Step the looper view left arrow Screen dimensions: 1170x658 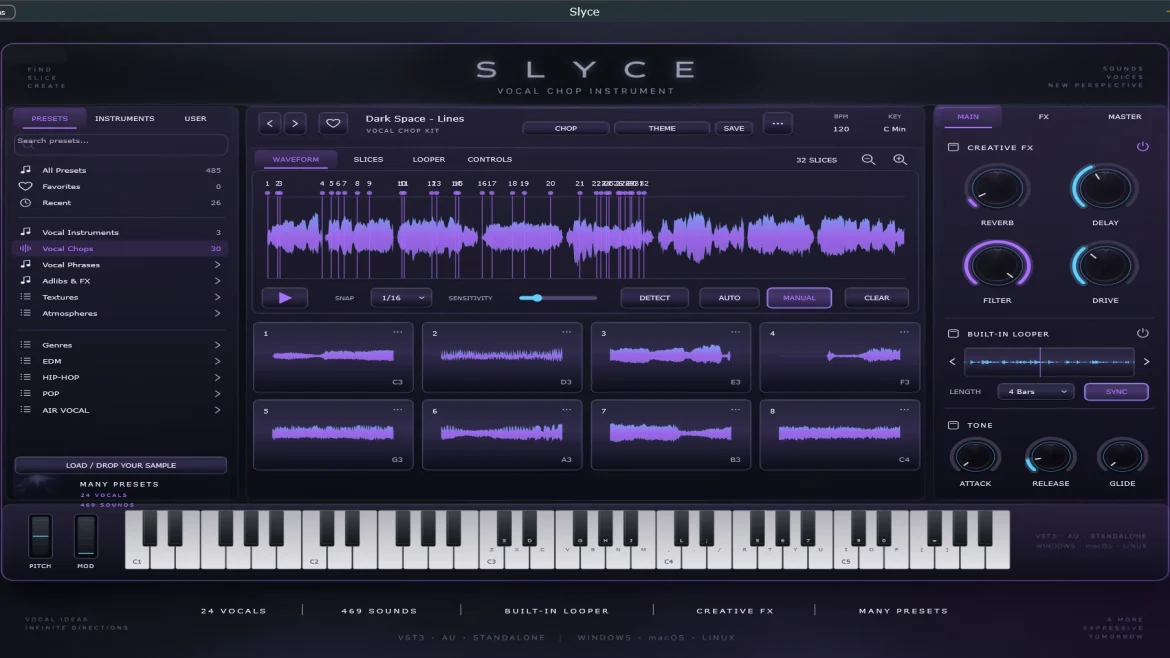952,362
